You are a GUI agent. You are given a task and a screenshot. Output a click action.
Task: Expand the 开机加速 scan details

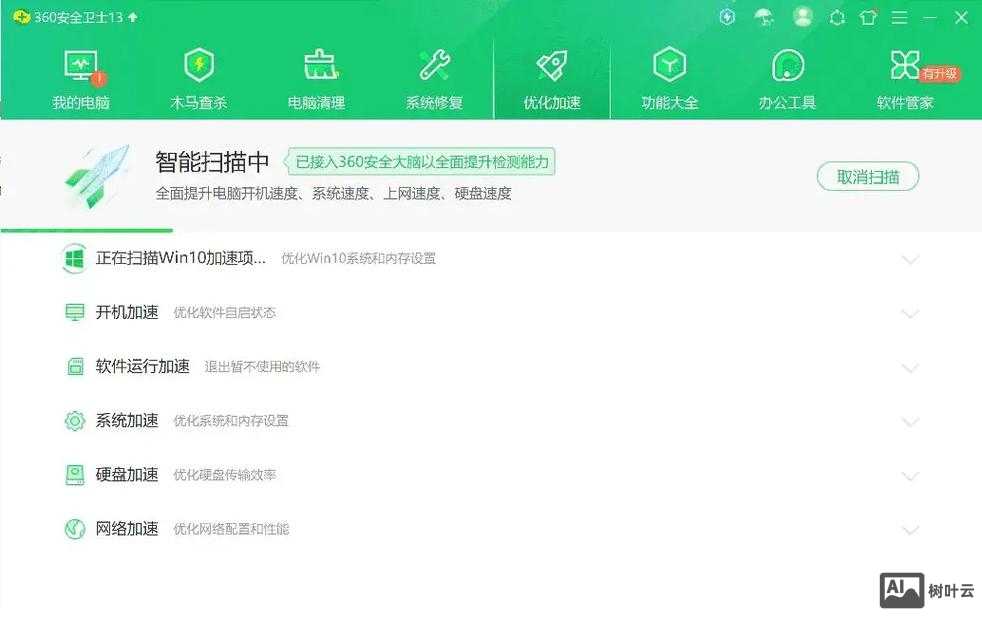[x=911, y=313]
